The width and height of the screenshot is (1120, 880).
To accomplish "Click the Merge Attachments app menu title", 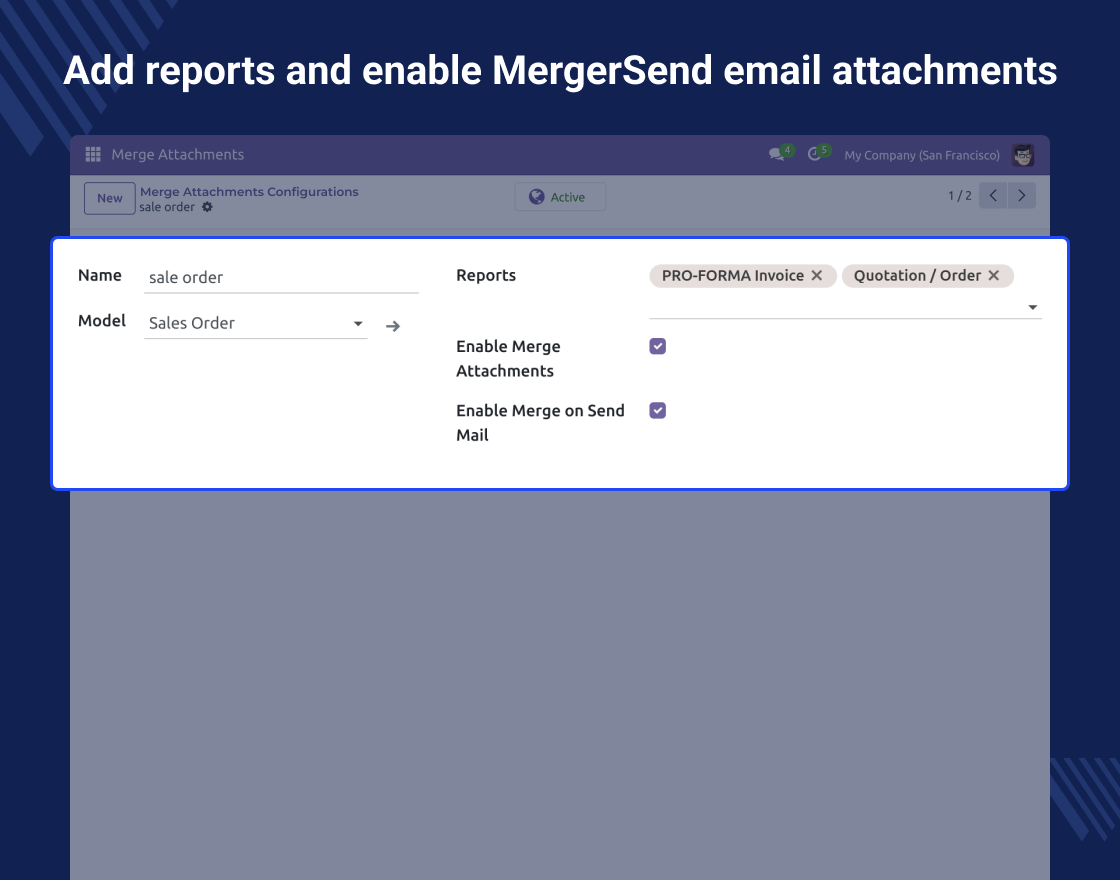I will click(178, 154).
